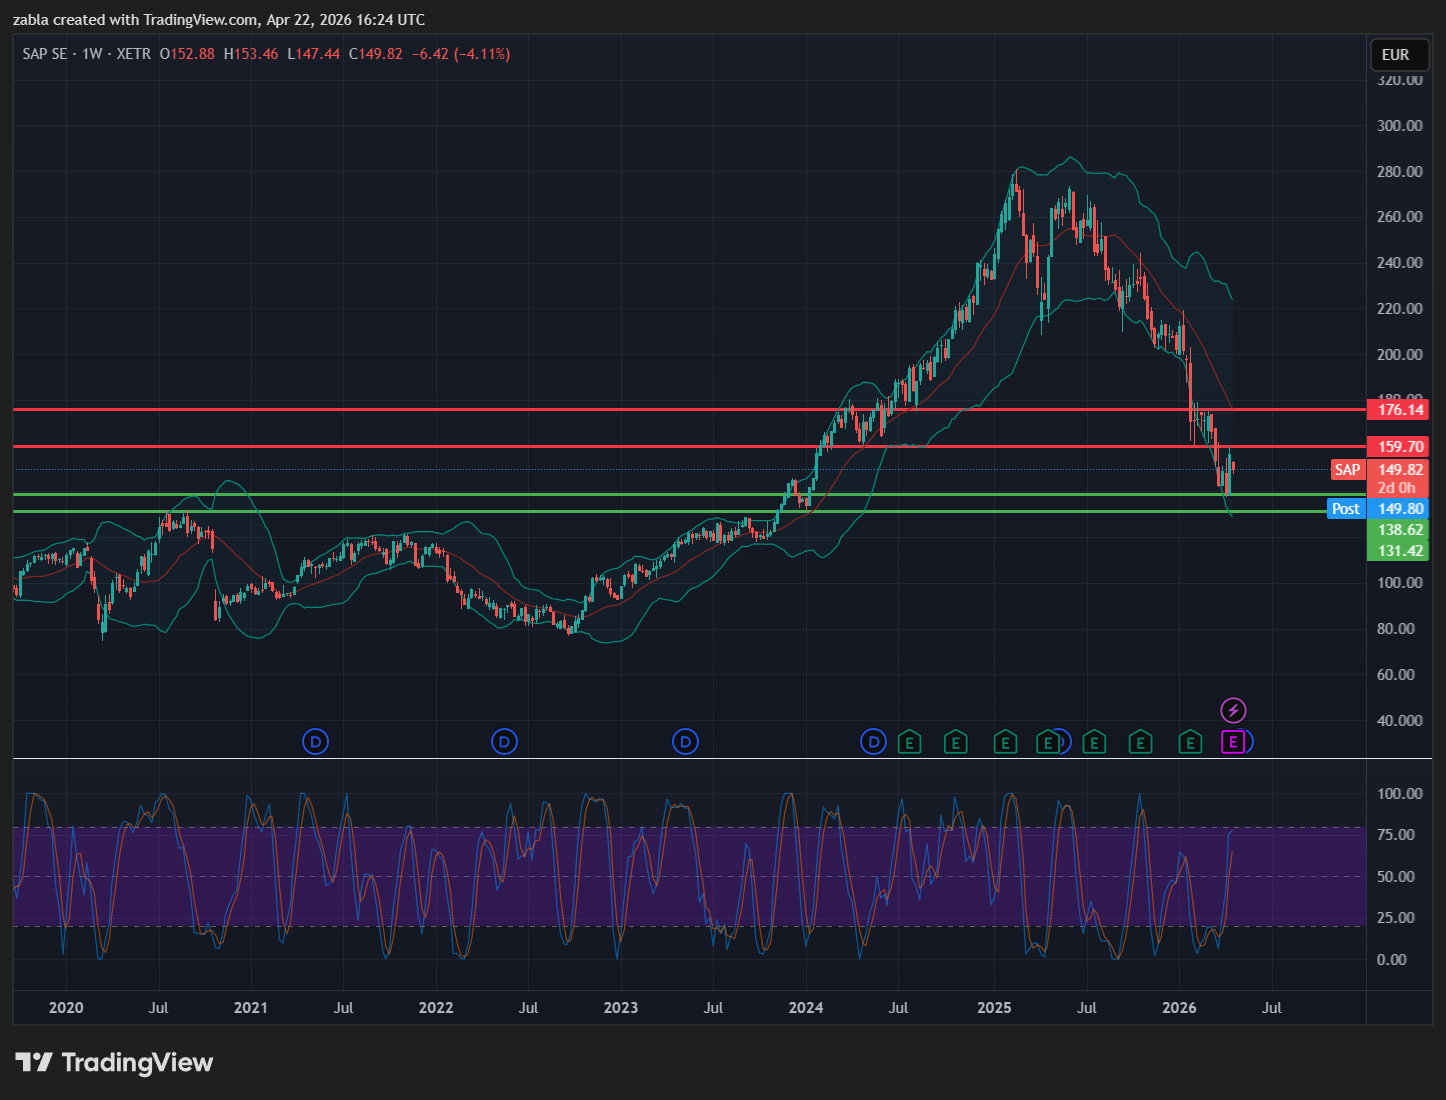This screenshot has width=1446, height=1100.
Task: Click the 2025 label on time axis
Action: pos(994,1008)
